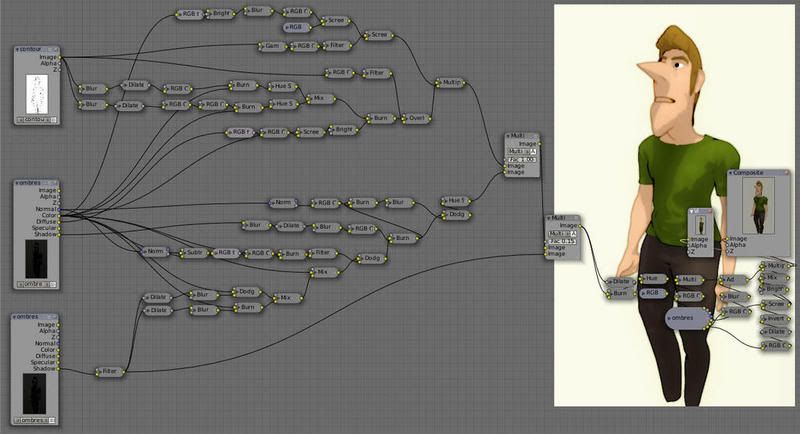The height and width of the screenshot is (434, 800).
Task: Click the upper ombres node Specular socket
Action: point(59,228)
